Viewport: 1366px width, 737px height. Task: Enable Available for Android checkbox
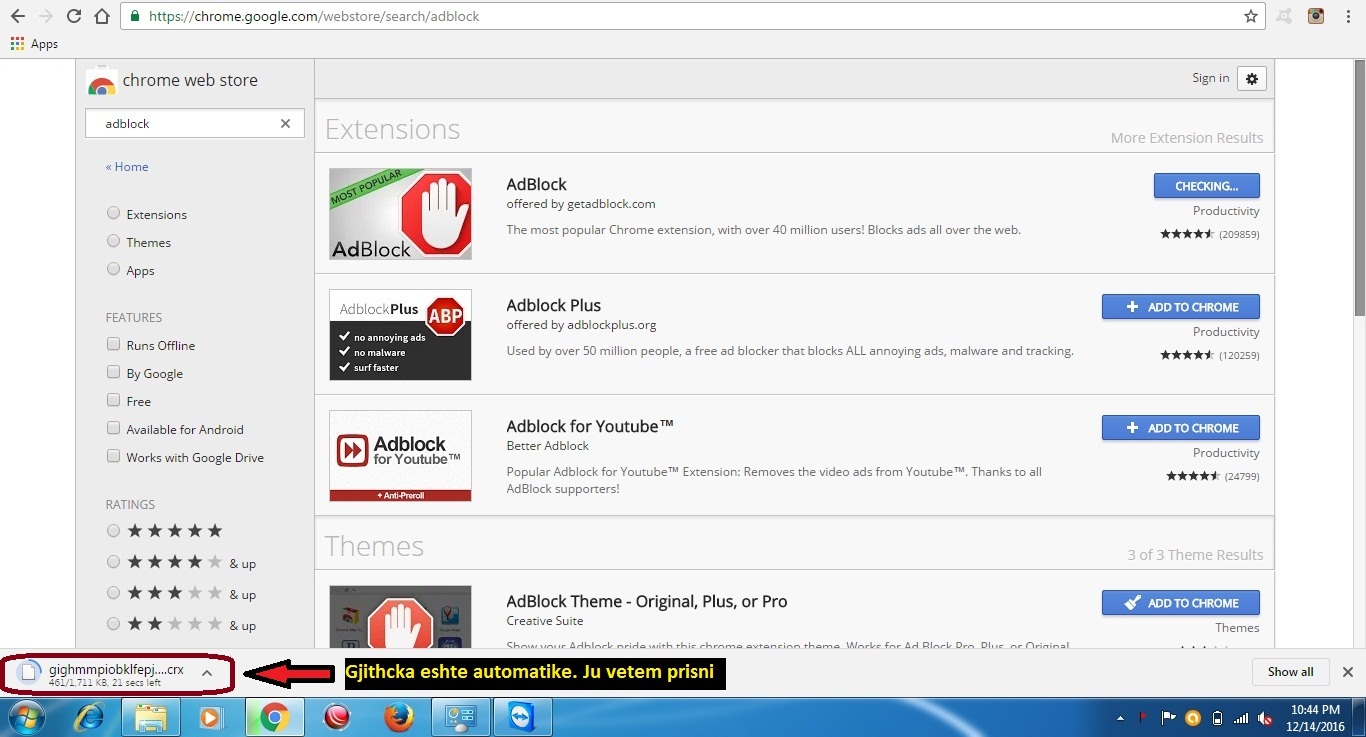[114, 428]
